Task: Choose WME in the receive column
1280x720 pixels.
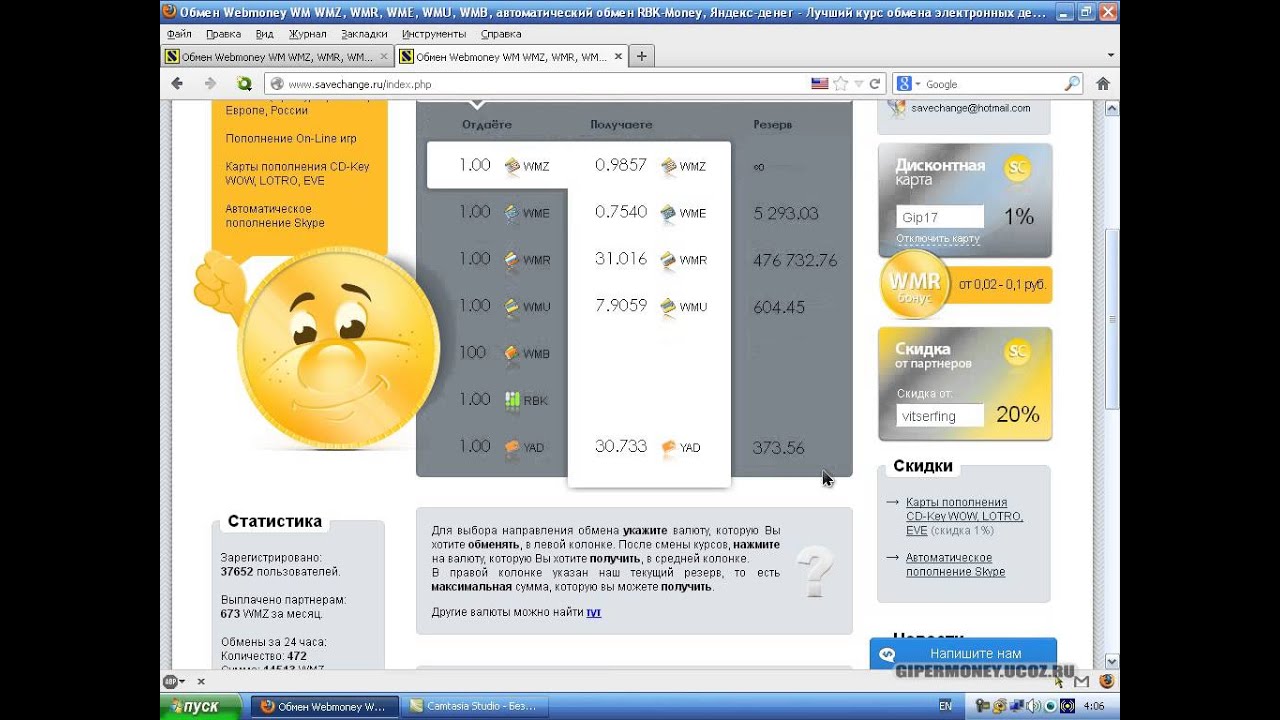Action: pos(650,212)
